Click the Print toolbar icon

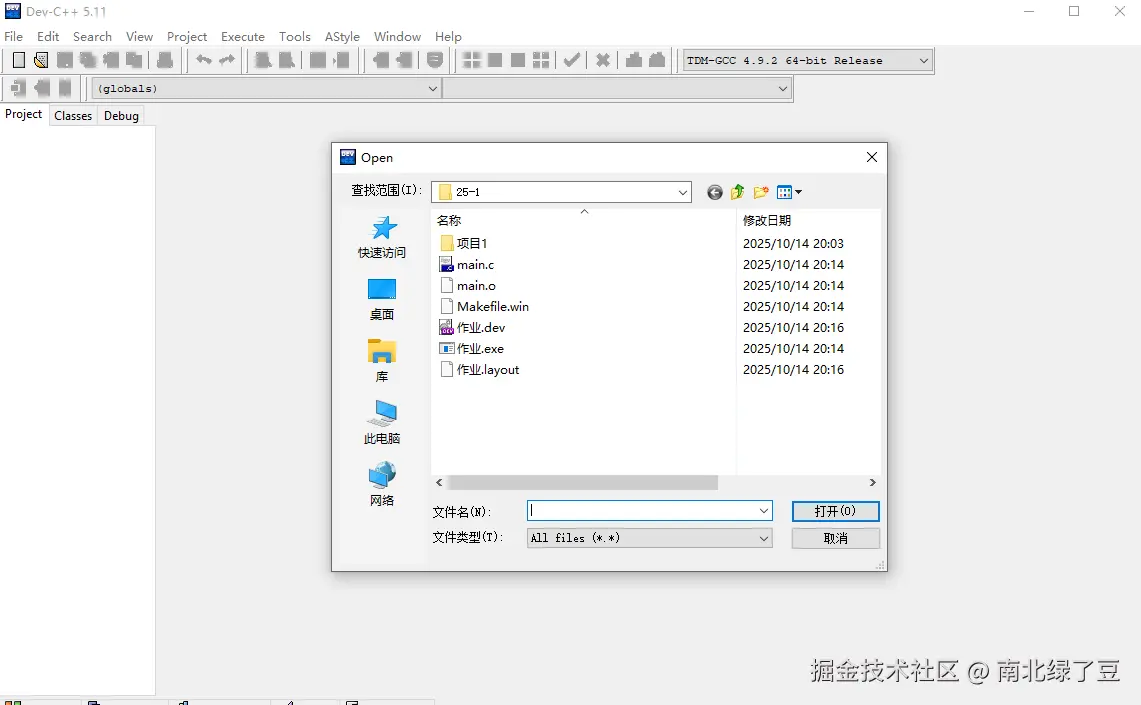tap(165, 60)
